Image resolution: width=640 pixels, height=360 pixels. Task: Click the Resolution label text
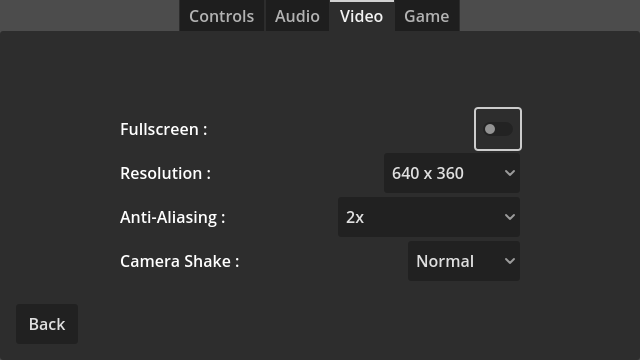165,173
